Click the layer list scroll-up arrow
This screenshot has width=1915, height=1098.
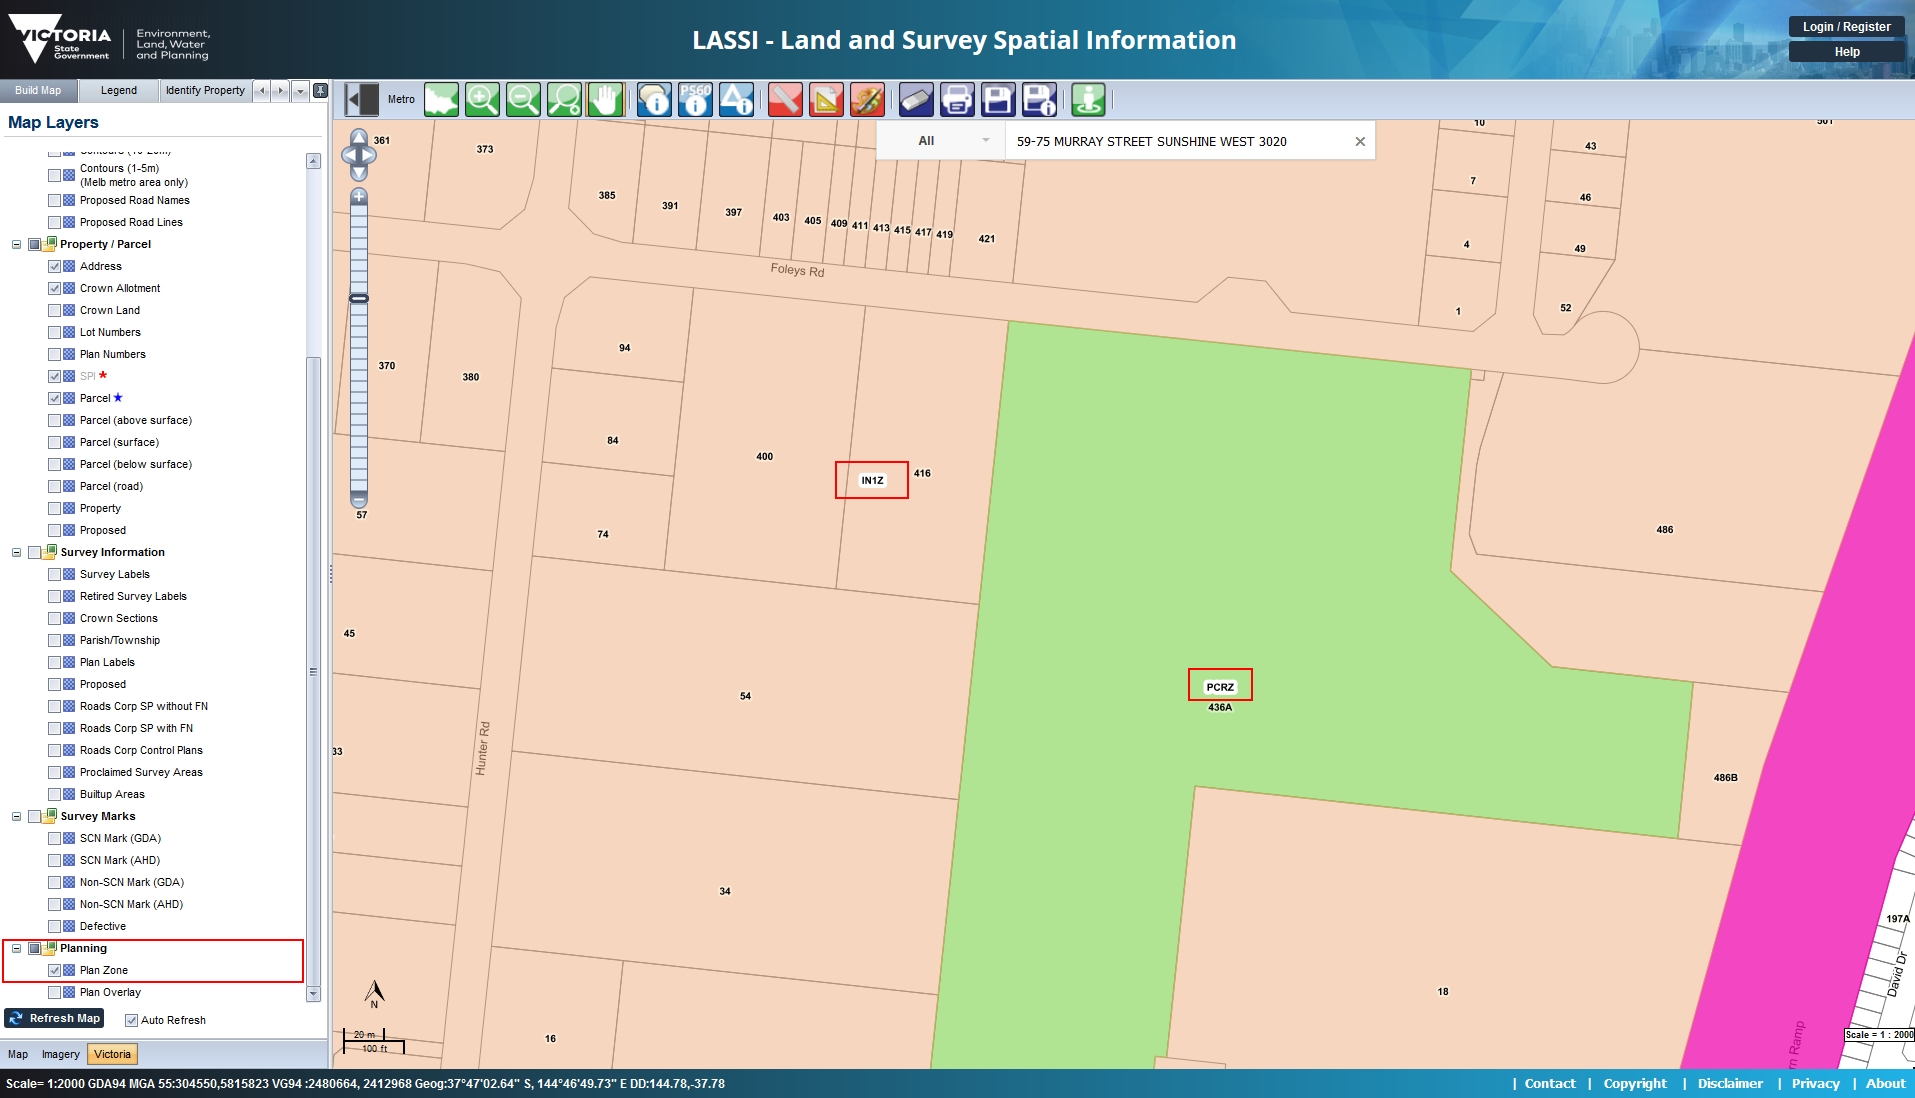click(313, 161)
